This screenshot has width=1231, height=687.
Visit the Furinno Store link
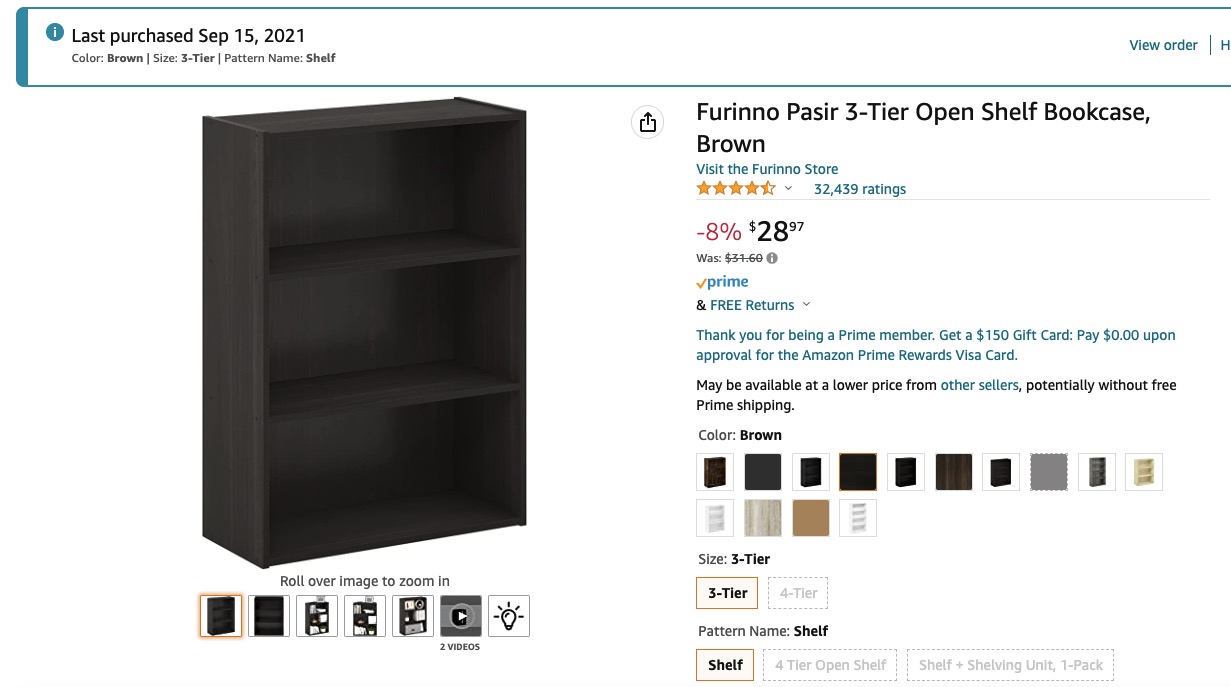pyautogui.click(x=767, y=169)
